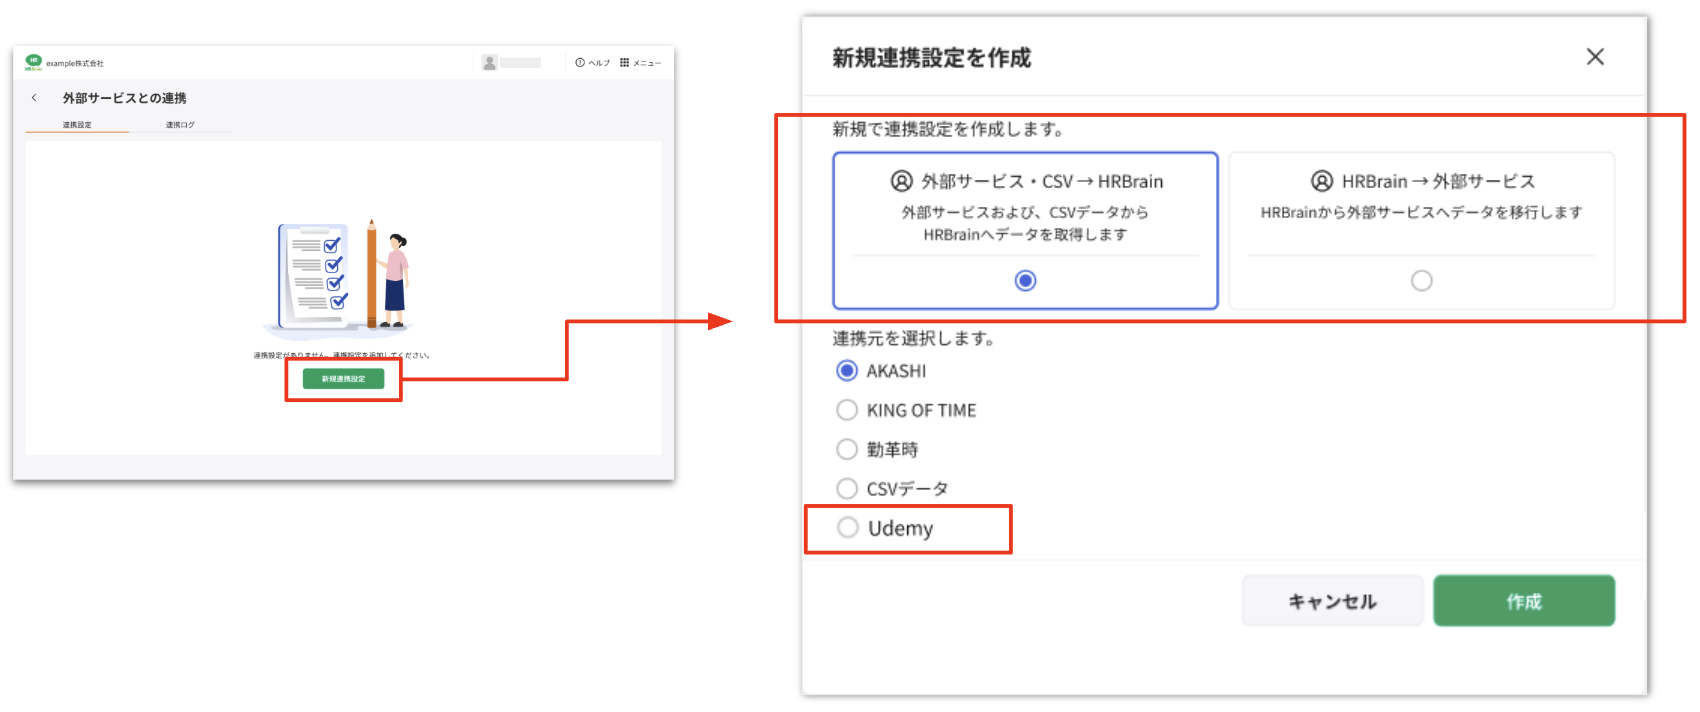Click the person icon beside HRBrain → 外部サービス
This screenshot has height=712, width=1700.
[x=1321, y=181]
